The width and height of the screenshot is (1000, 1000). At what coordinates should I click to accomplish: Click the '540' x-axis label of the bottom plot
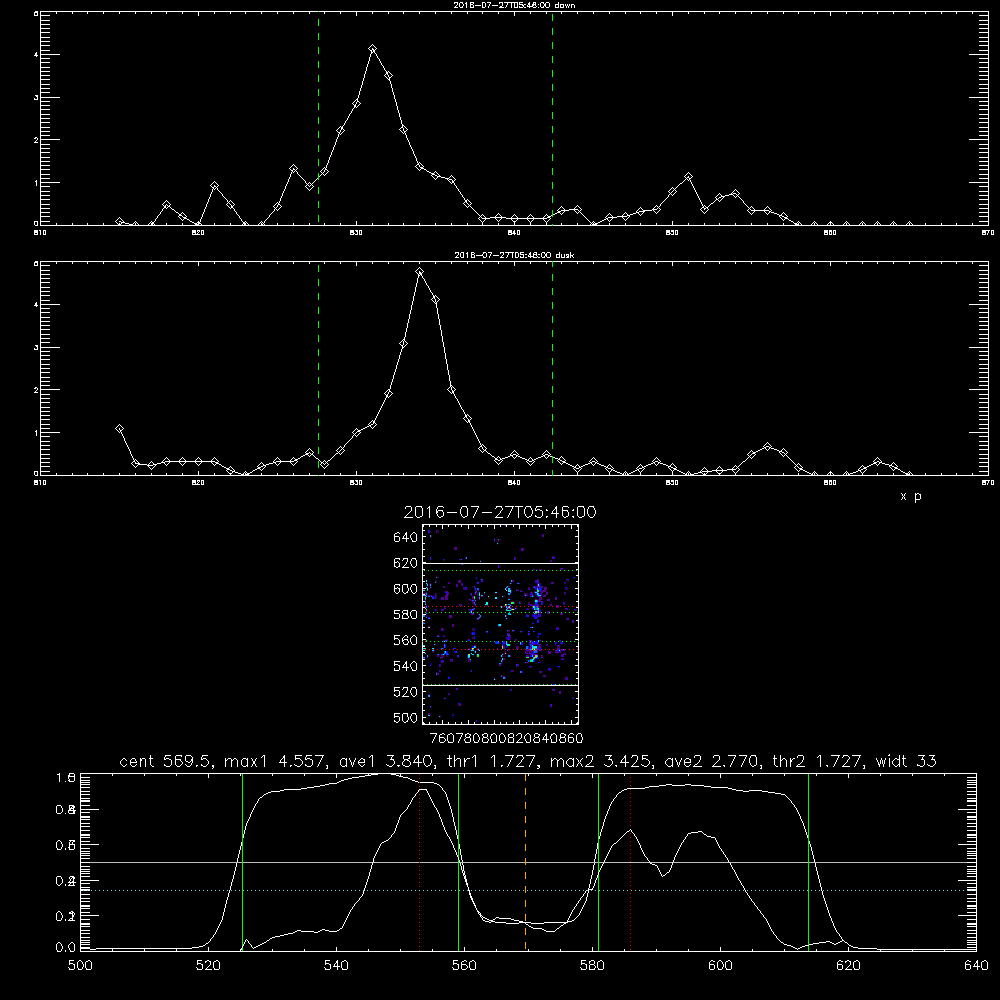click(x=336, y=966)
